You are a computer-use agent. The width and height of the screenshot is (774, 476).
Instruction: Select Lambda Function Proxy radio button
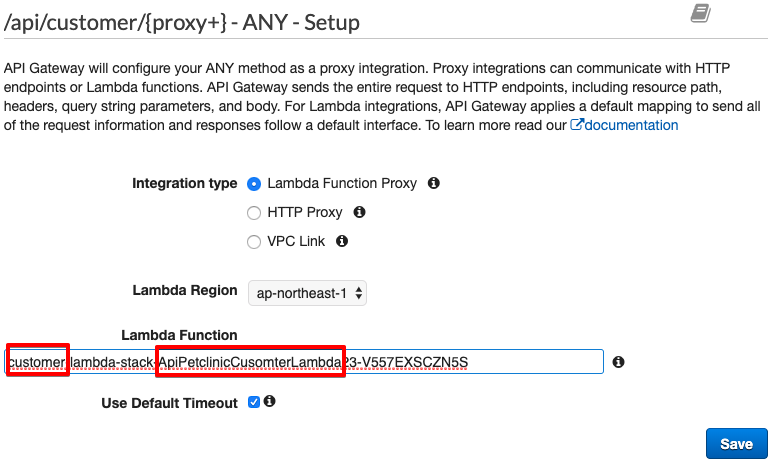click(254, 184)
